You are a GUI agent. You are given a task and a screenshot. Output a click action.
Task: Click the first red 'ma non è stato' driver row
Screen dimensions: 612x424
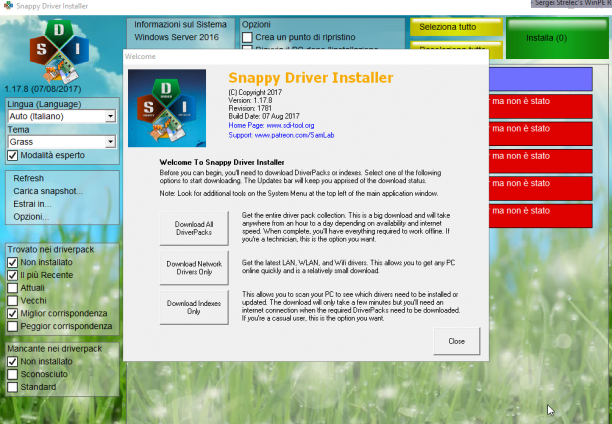541,106
